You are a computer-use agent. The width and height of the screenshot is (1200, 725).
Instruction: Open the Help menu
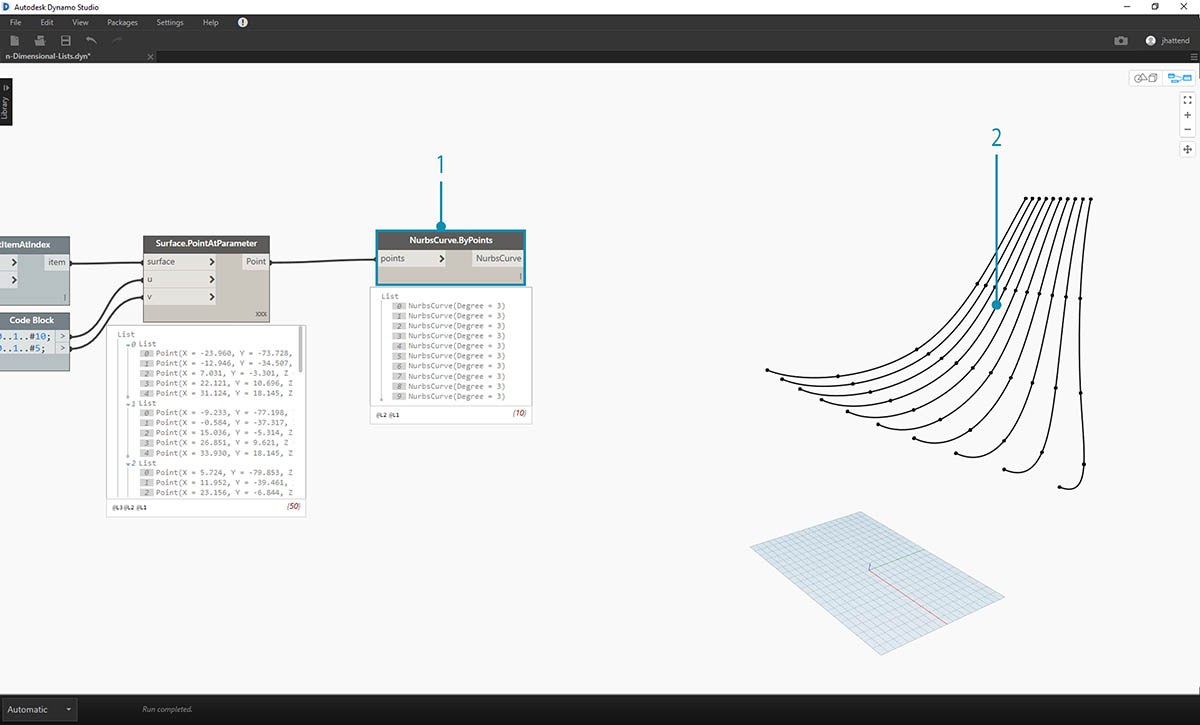pos(210,22)
